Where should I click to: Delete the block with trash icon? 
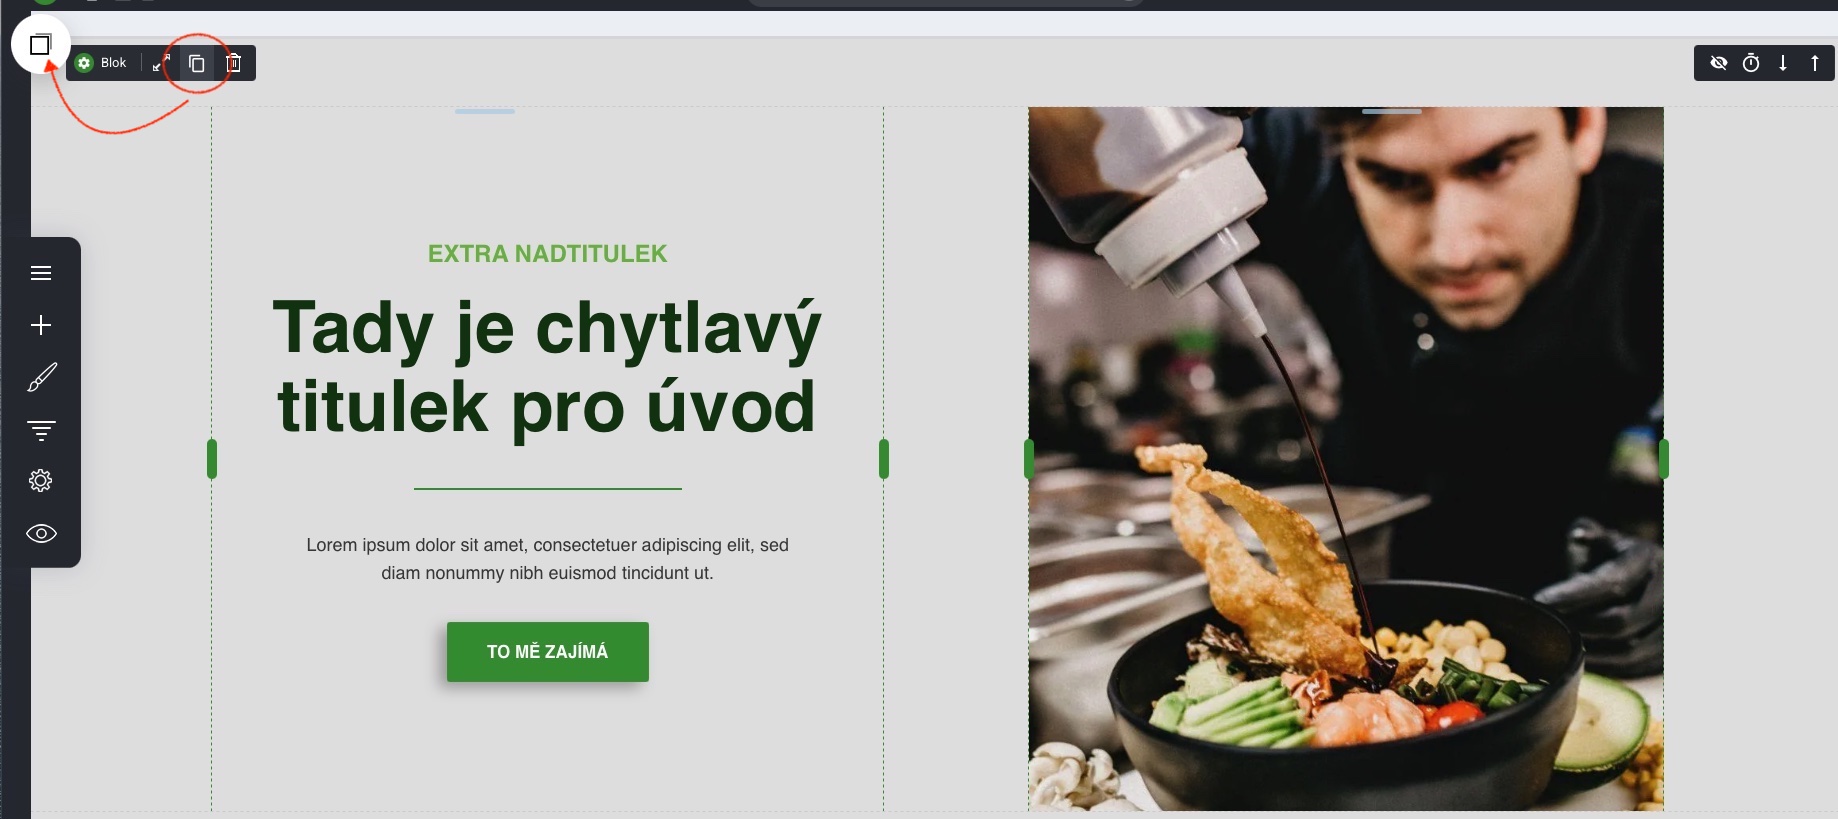pyautogui.click(x=234, y=63)
